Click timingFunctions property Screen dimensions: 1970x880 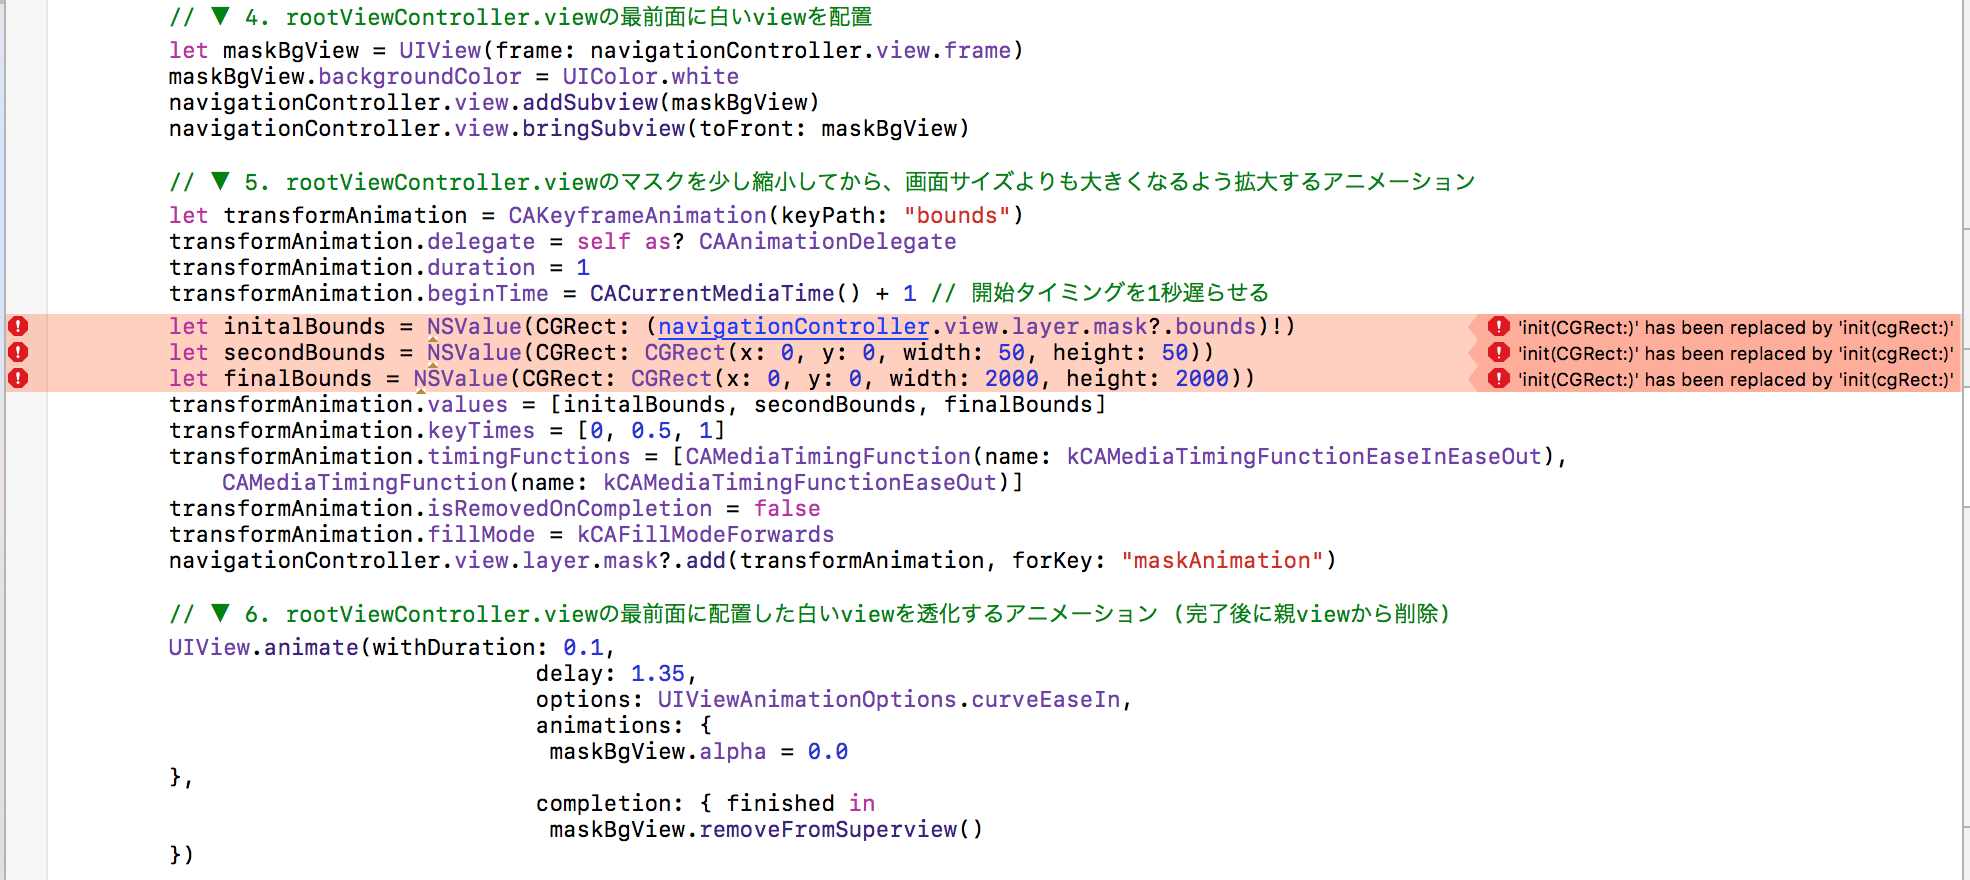click(529, 457)
